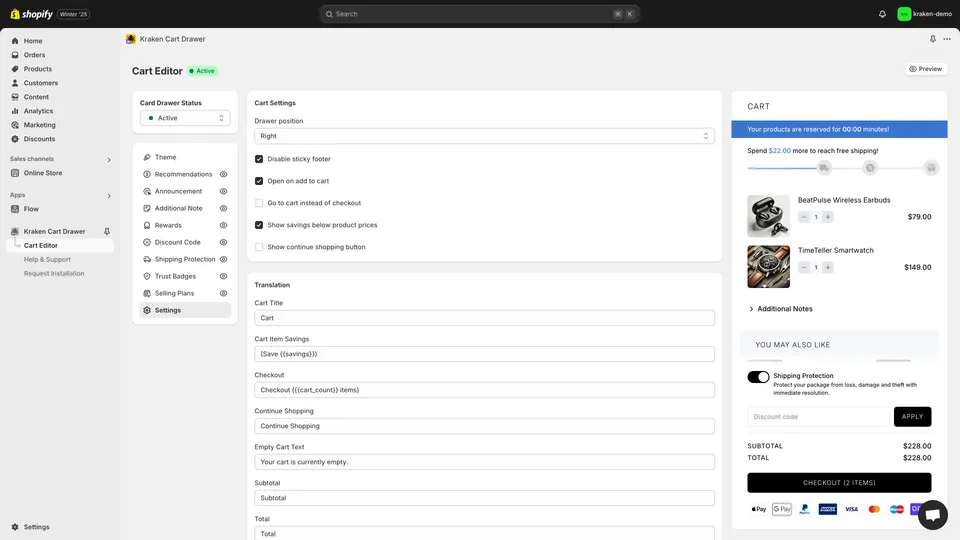Screen dimensions: 960x540
Task: Toggle visibility of Recommendations section
Action: click(x=224, y=174)
